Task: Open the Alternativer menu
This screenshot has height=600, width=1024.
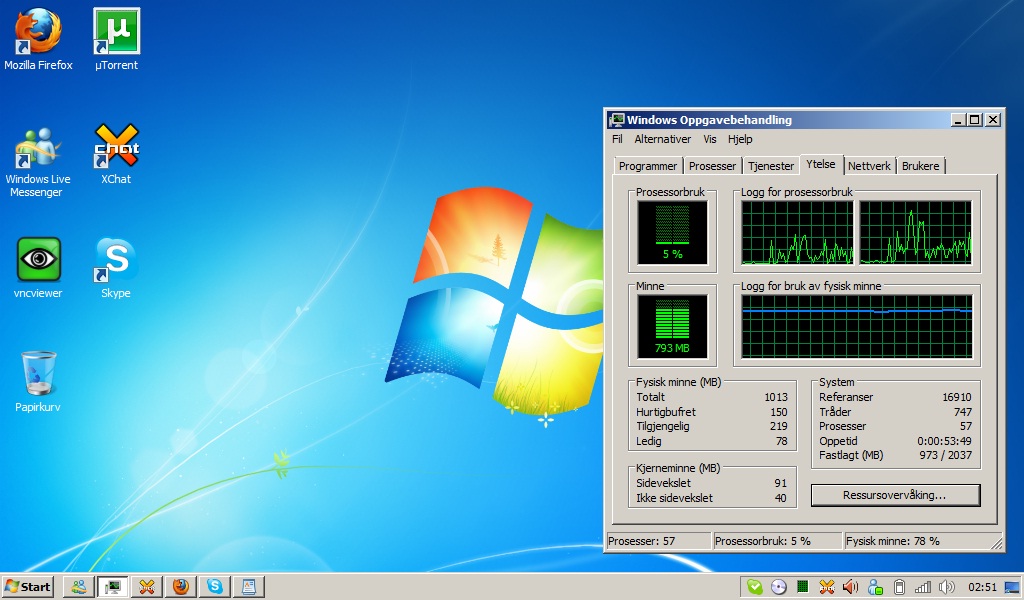Action: coord(662,139)
